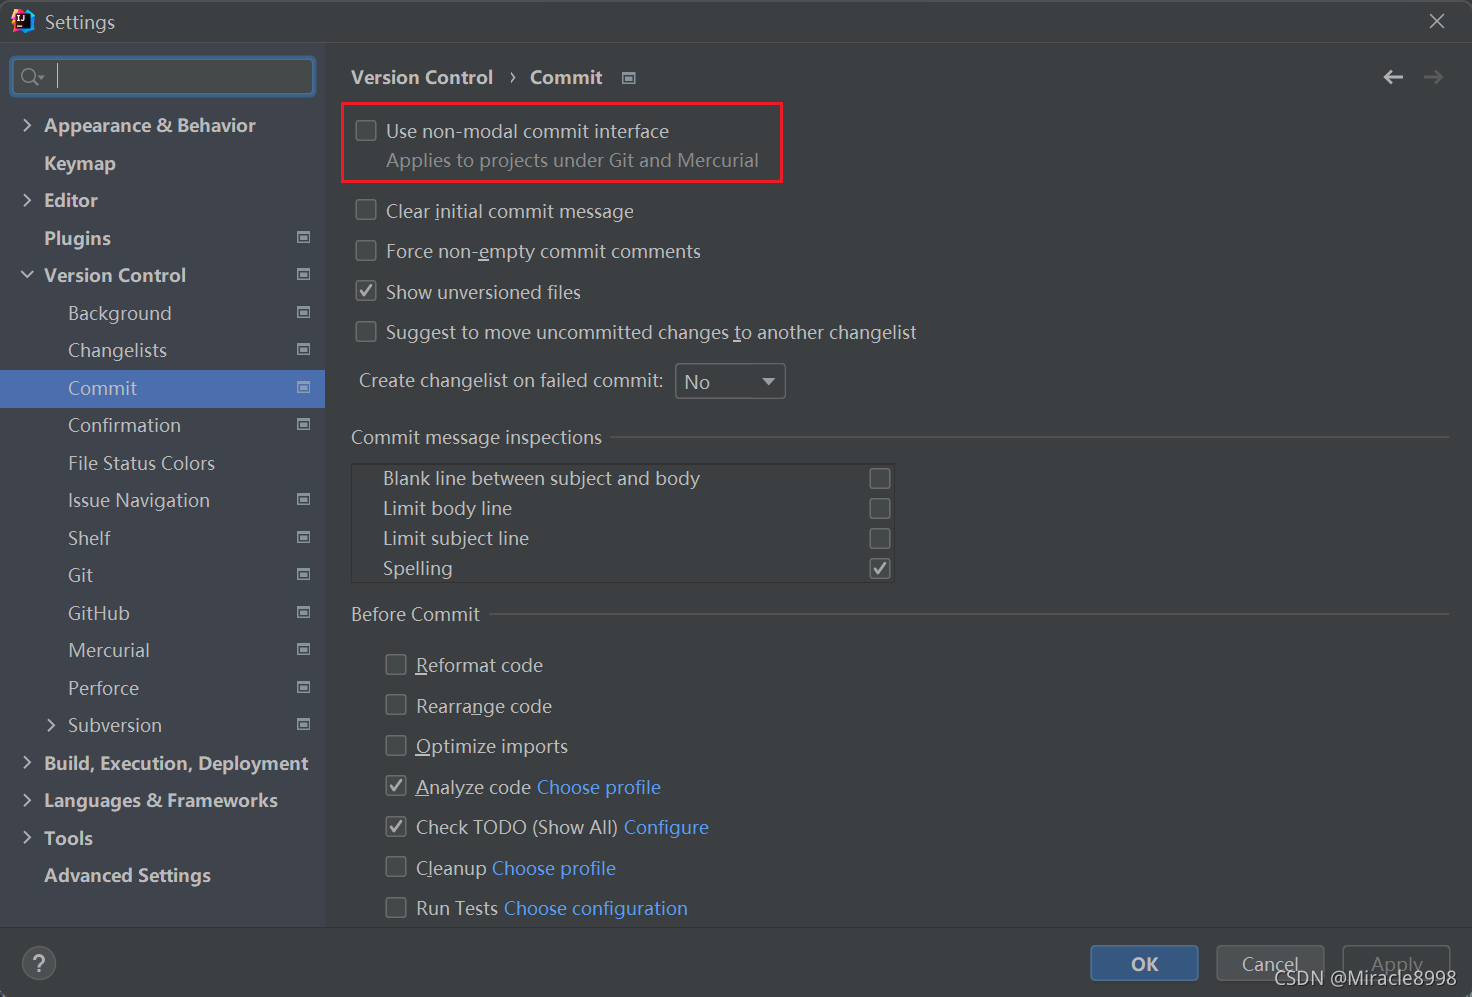Screen dimensions: 1472x997
Task: Click the indicator icon next to Plugins
Action: (303, 237)
